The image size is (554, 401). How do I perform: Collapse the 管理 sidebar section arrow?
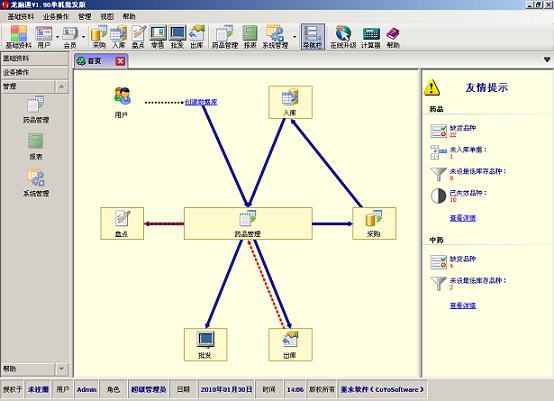[x=61, y=86]
